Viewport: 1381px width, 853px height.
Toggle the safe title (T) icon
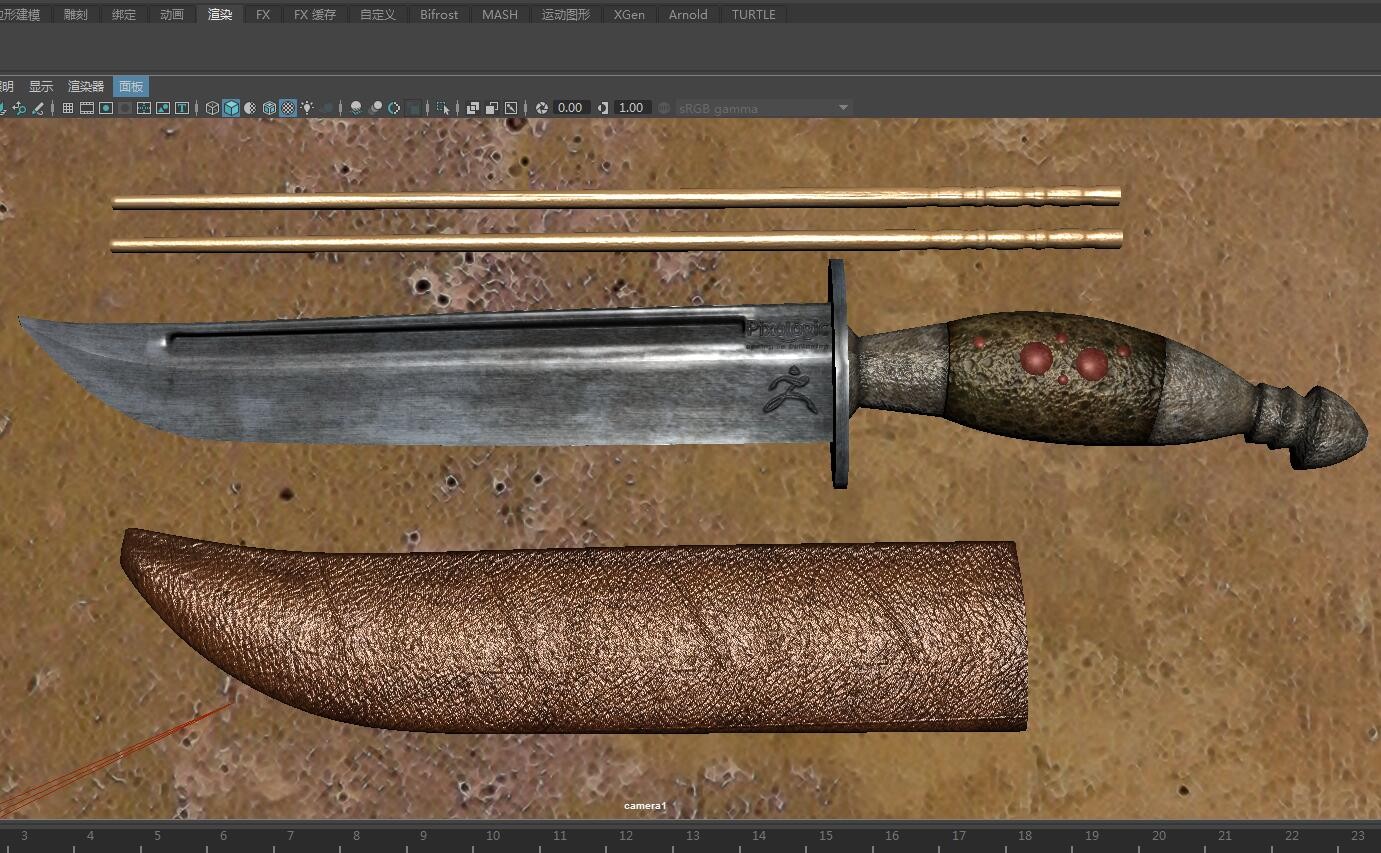182,108
